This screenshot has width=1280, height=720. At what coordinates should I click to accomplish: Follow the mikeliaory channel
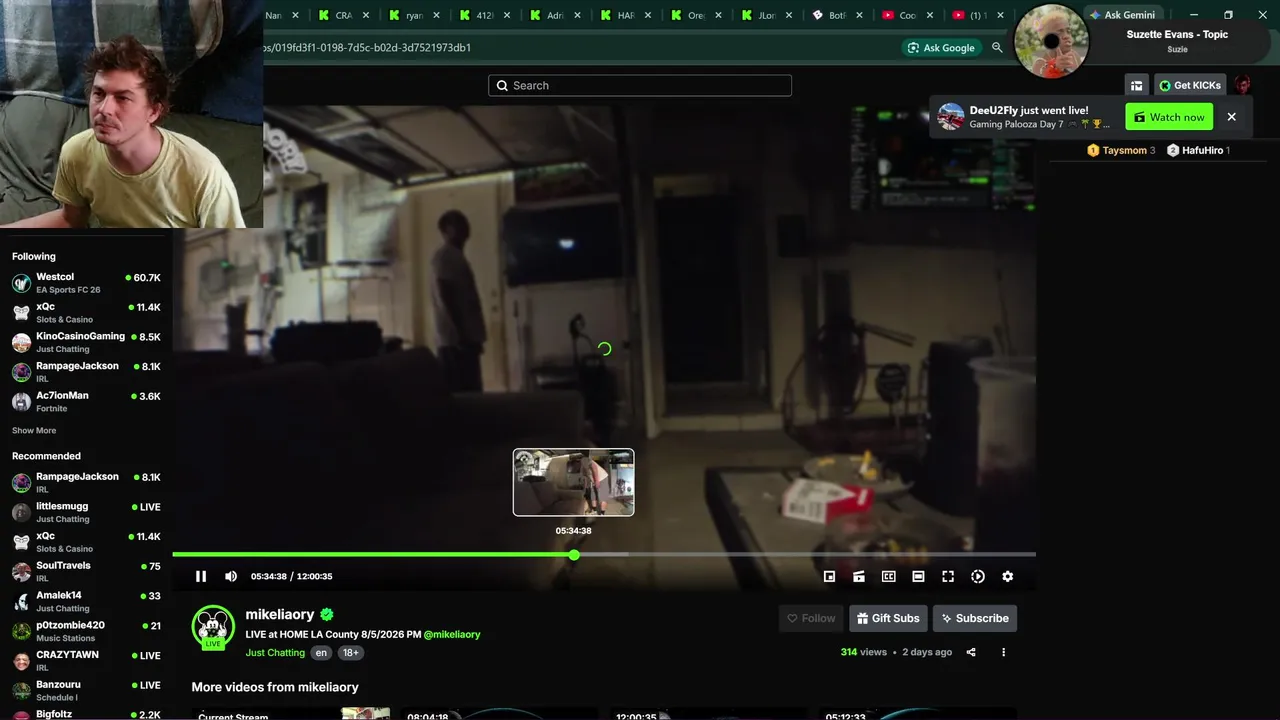tap(811, 618)
